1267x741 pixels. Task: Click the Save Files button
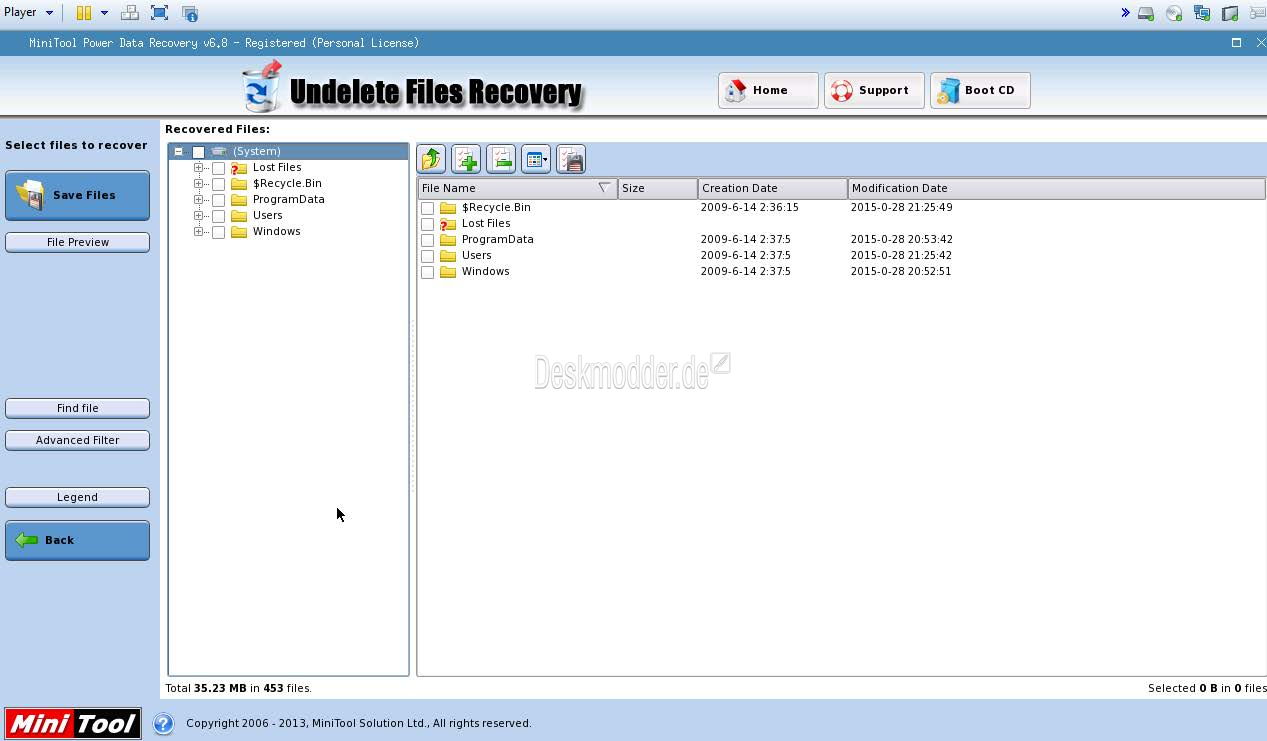pos(77,195)
